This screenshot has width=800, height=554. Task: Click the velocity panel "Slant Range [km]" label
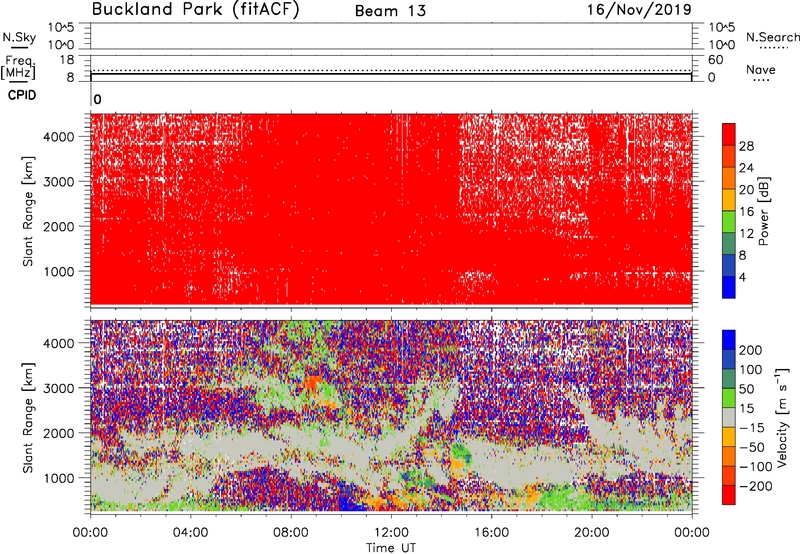(28, 418)
